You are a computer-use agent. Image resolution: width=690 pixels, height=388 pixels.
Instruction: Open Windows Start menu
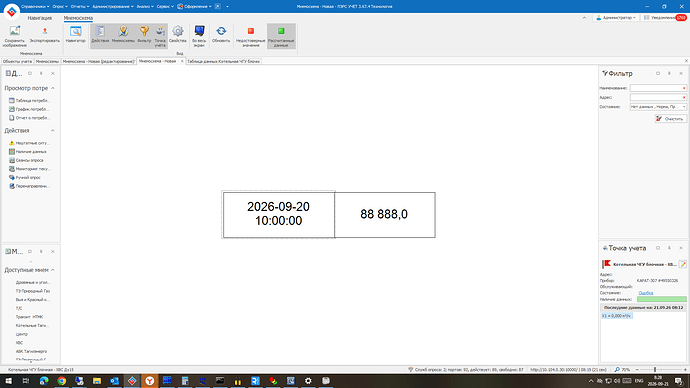click(8, 381)
